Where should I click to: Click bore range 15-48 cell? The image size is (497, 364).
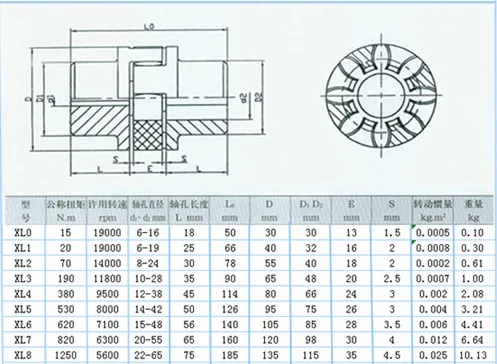[x=149, y=325]
